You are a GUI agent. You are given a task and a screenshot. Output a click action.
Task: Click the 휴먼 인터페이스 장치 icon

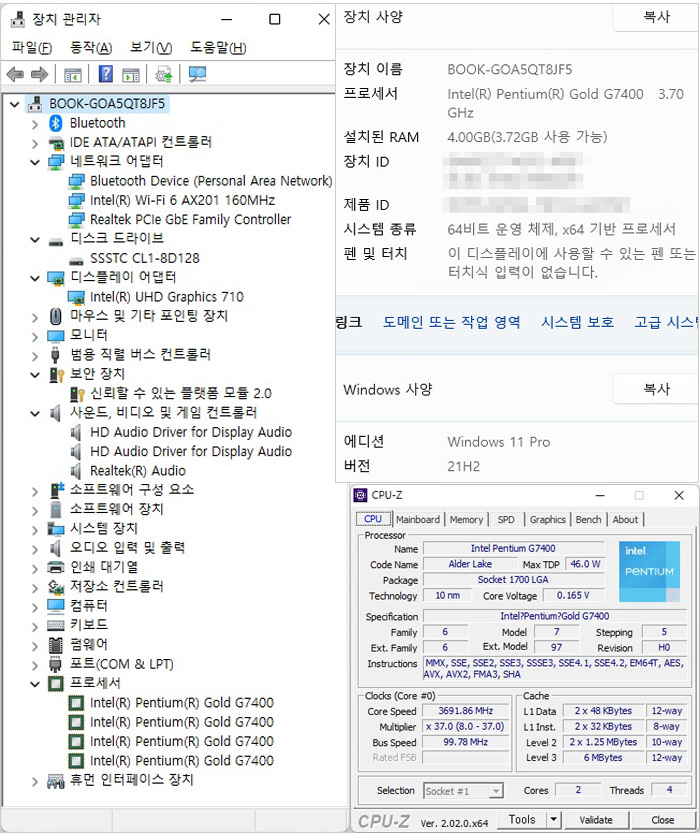pyautogui.click(x=56, y=782)
